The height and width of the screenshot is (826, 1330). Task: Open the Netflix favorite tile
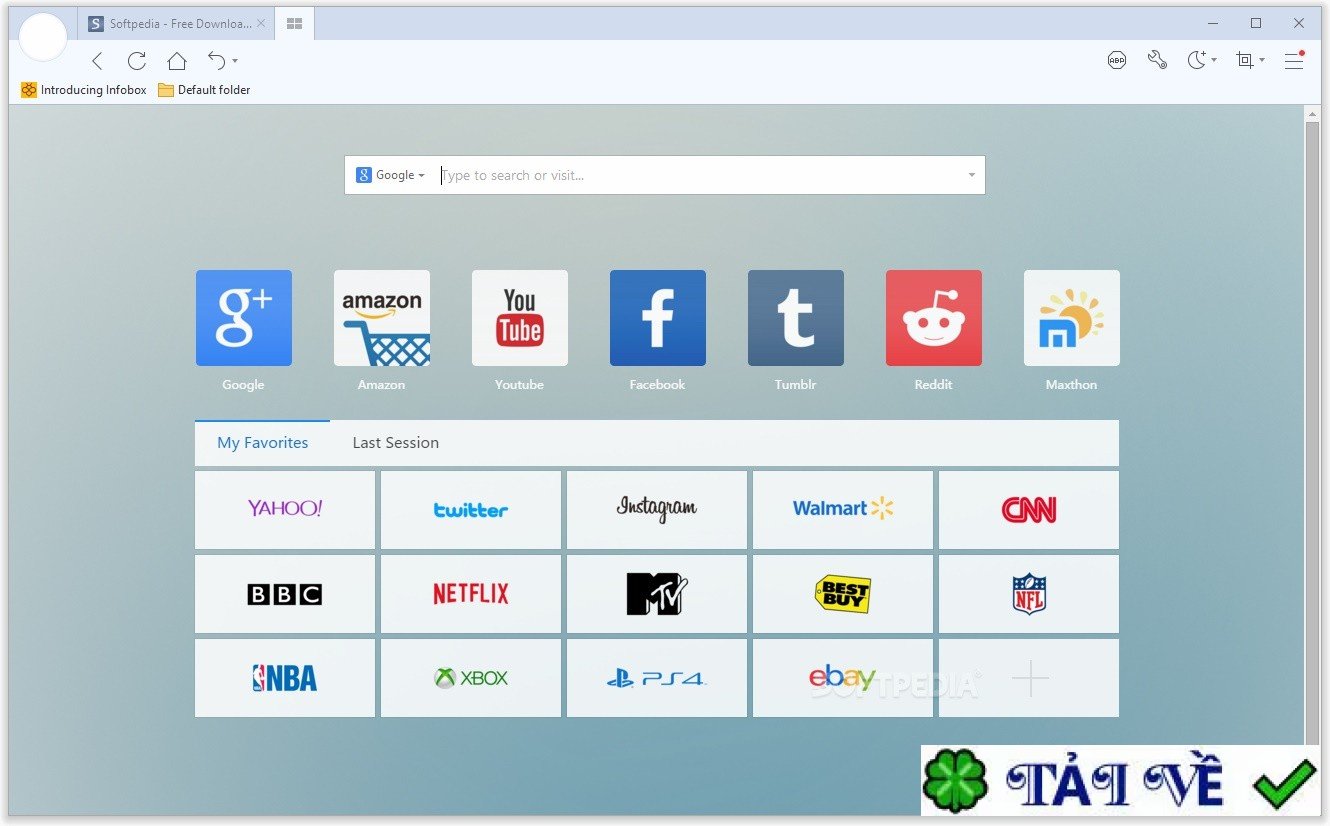pyautogui.click(x=471, y=594)
